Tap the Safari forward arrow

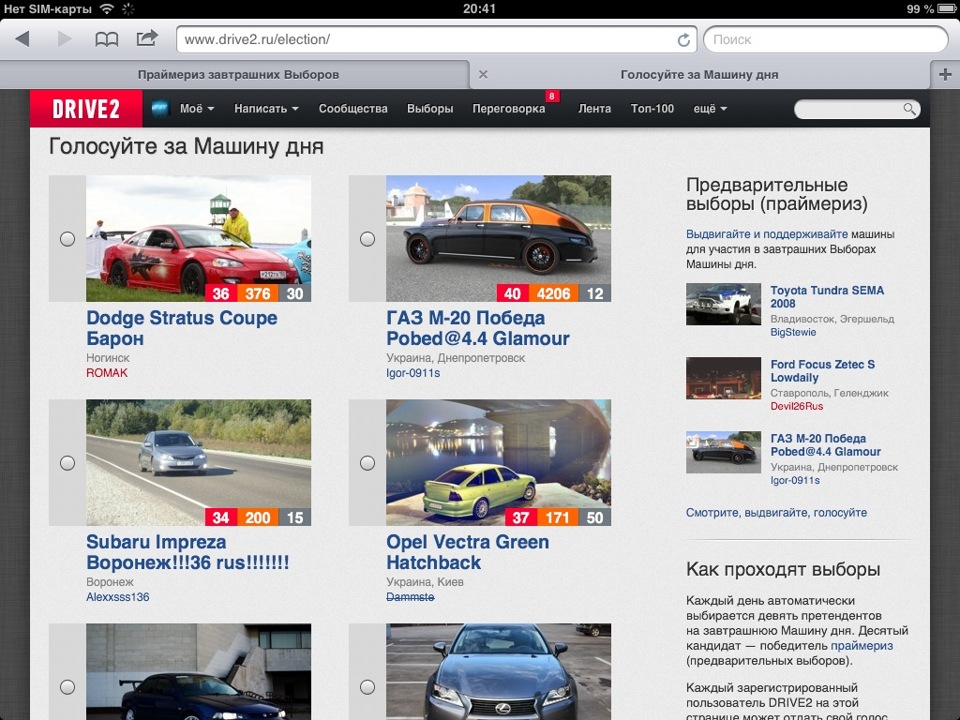pos(64,39)
